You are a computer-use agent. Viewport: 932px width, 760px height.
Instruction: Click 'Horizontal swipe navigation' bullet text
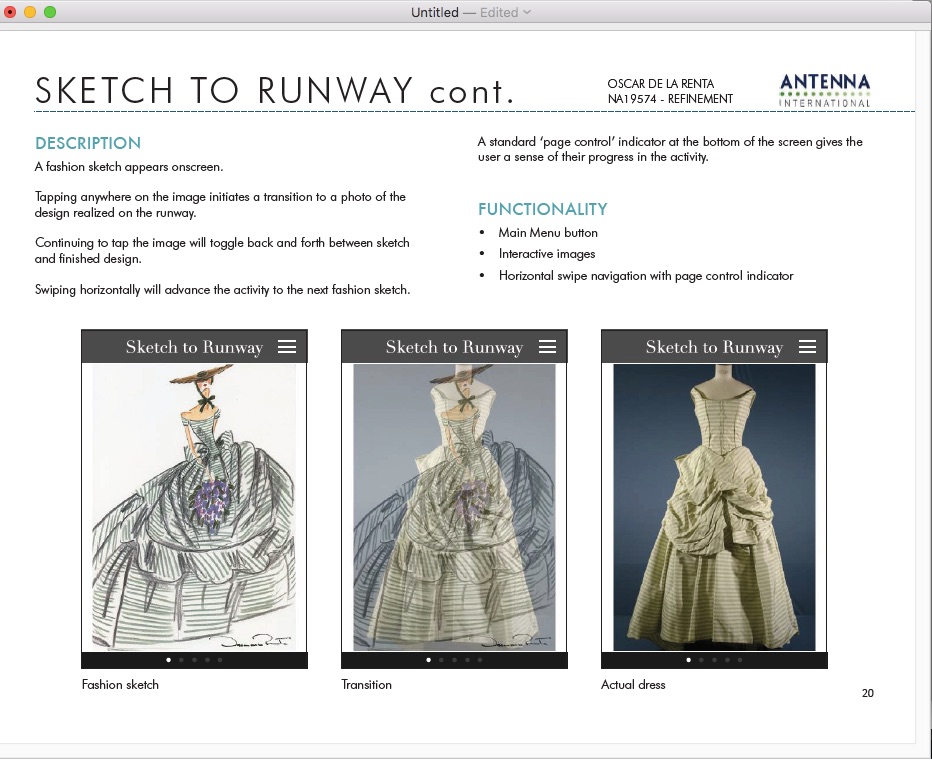click(x=646, y=276)
